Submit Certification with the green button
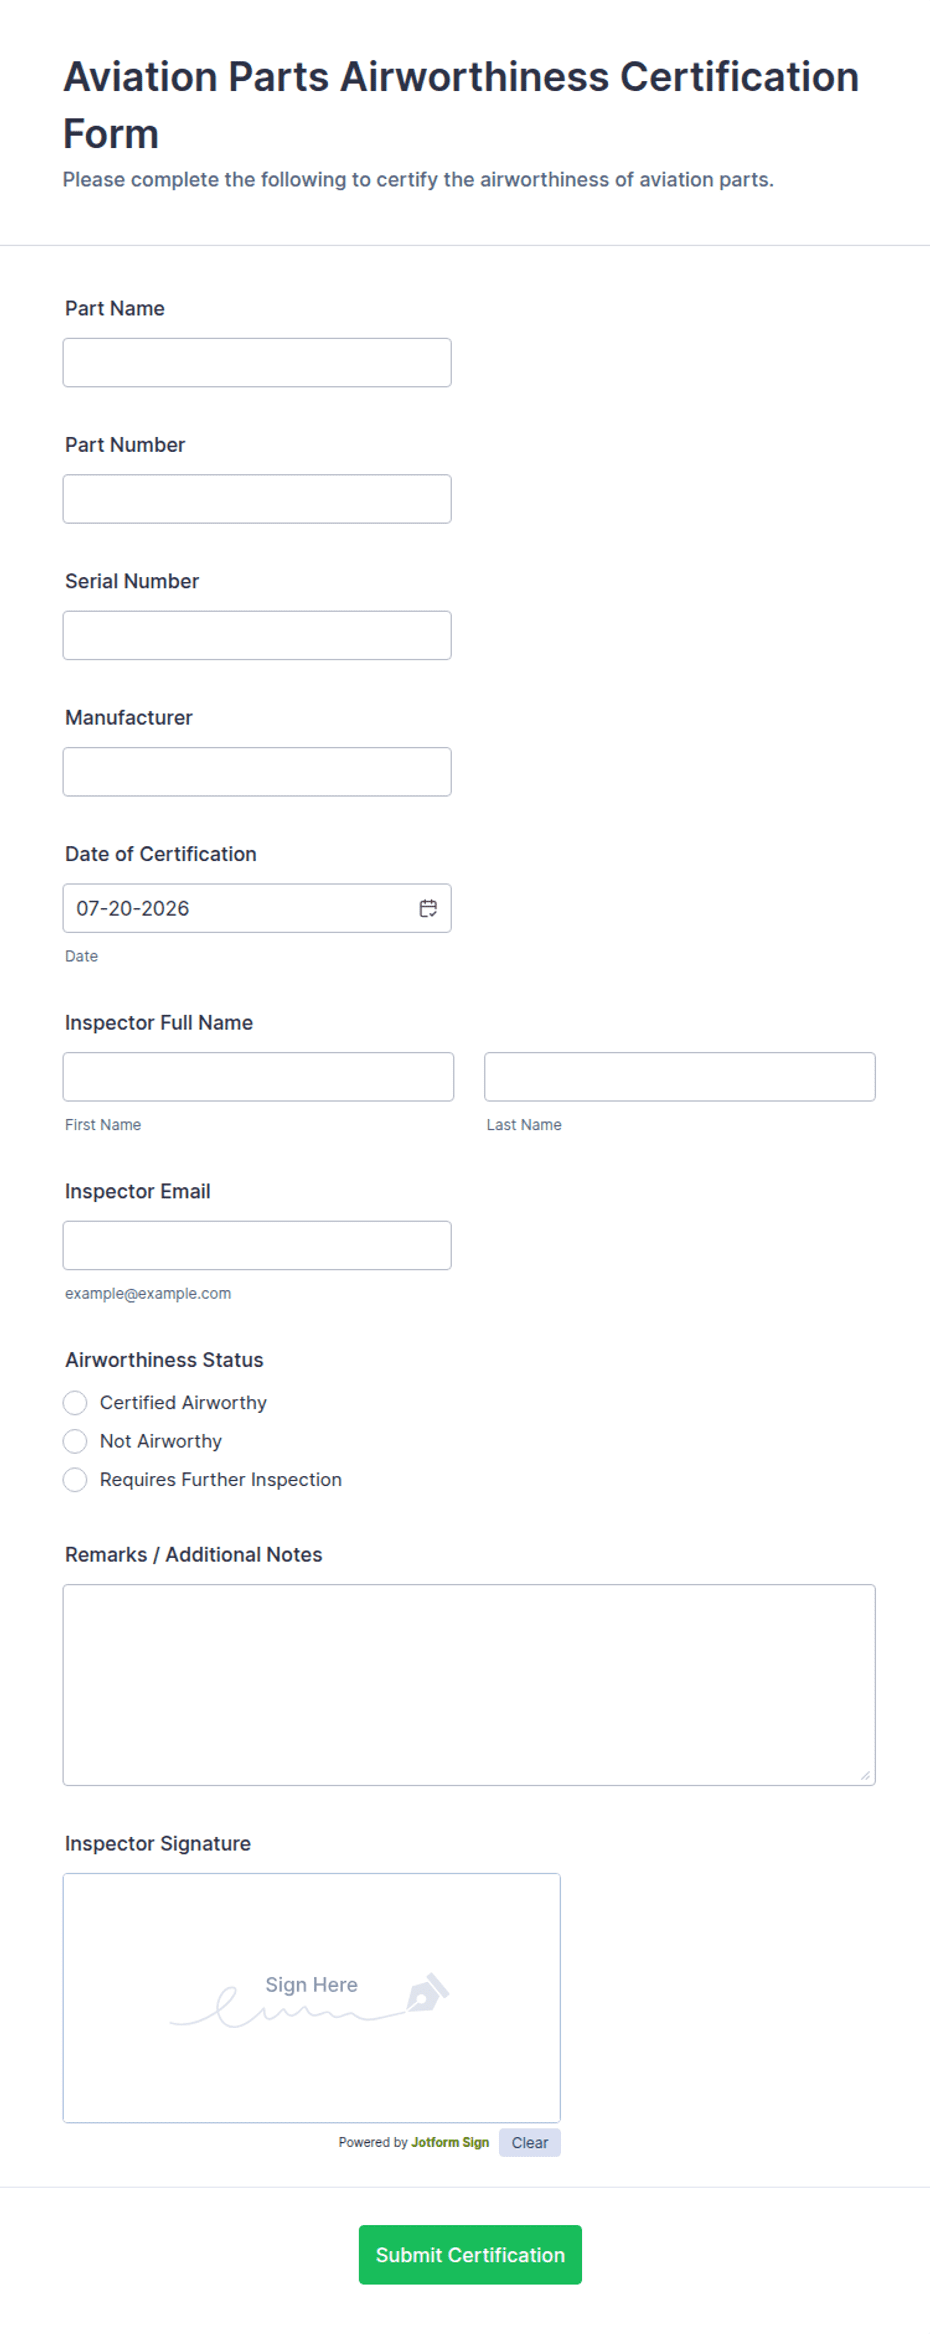The image size is (930, 2334). [470, 2255]
